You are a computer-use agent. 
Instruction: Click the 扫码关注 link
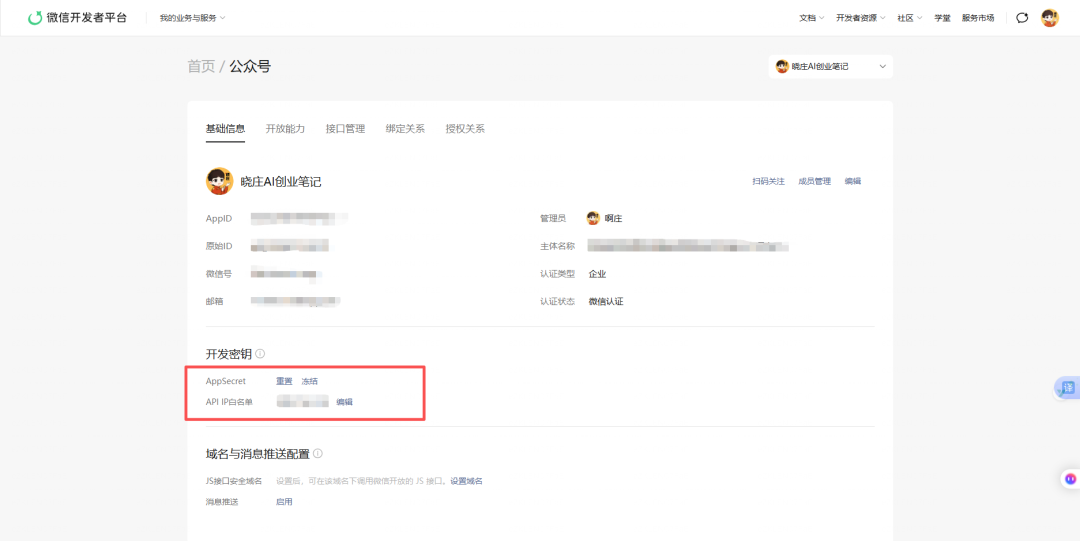point(769,181)
